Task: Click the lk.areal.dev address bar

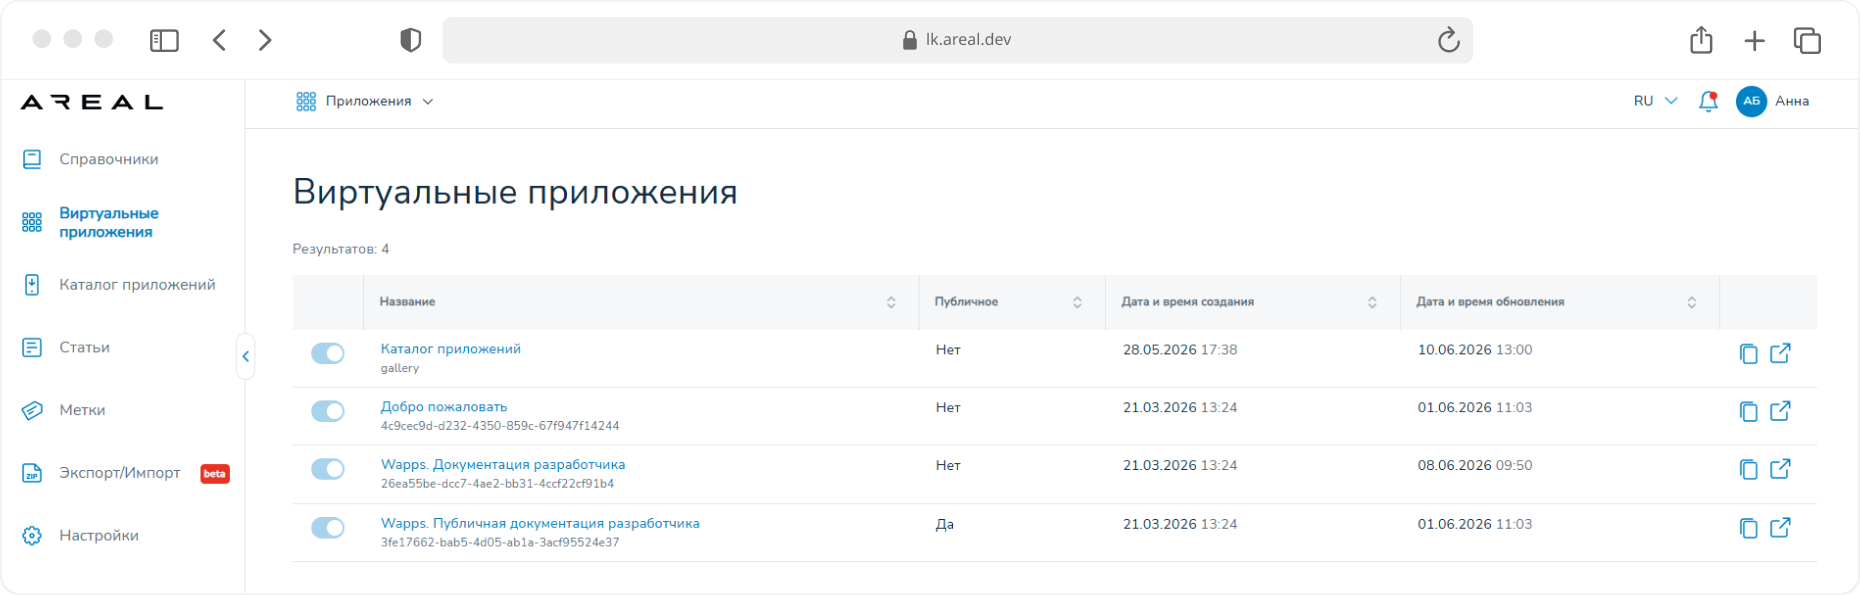Action: coord(957,40)
